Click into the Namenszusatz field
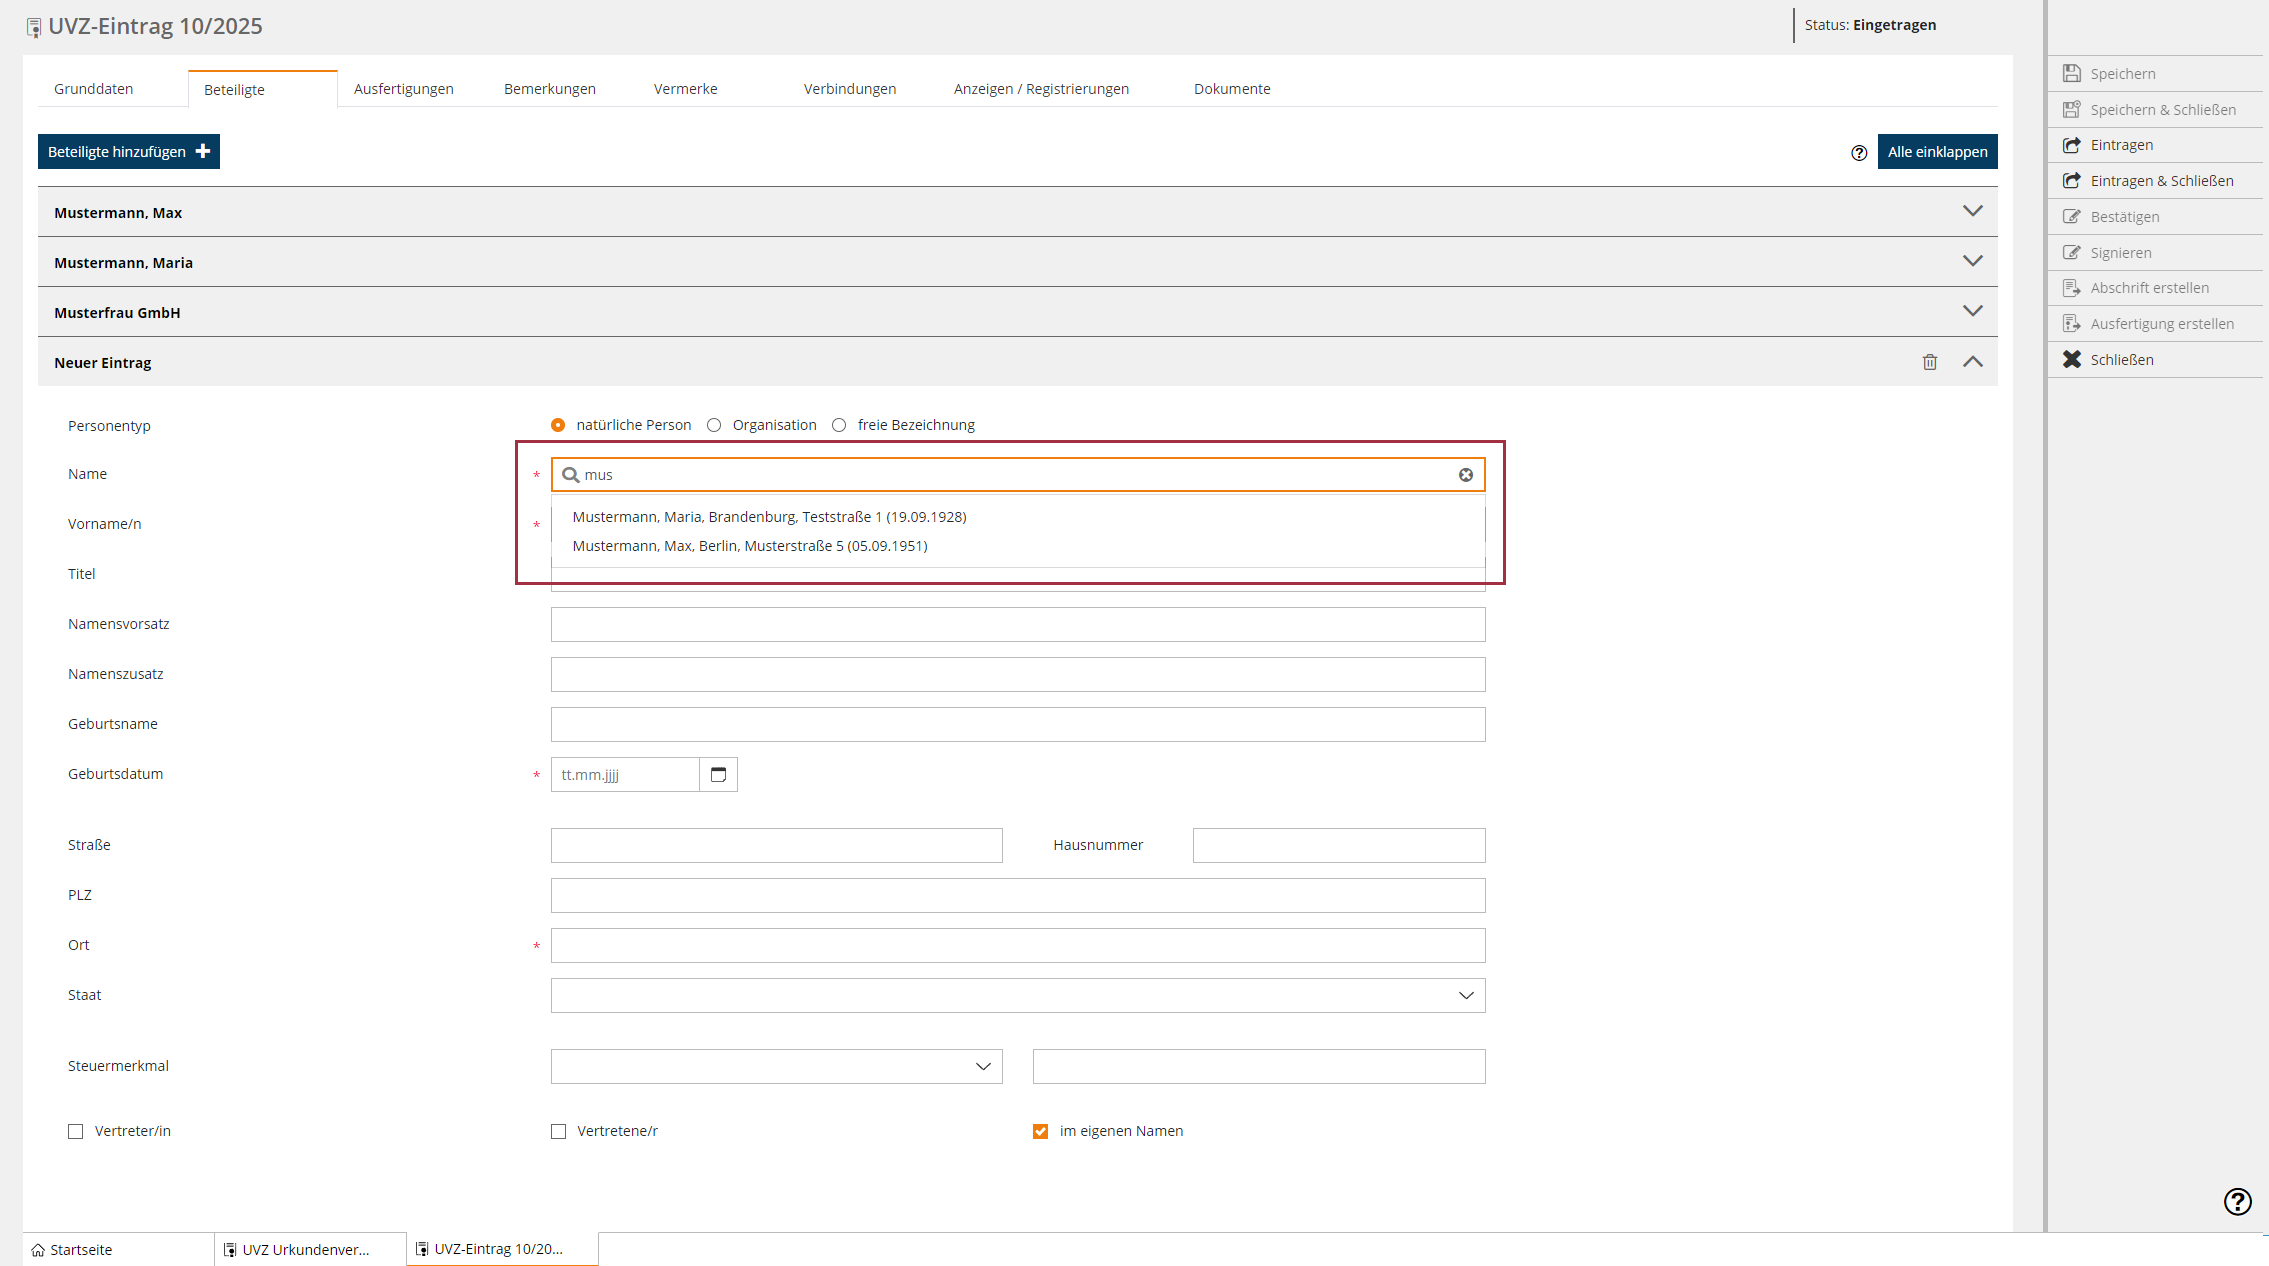Viewport: 2269px width, 1266px height. coord(1018,675)
